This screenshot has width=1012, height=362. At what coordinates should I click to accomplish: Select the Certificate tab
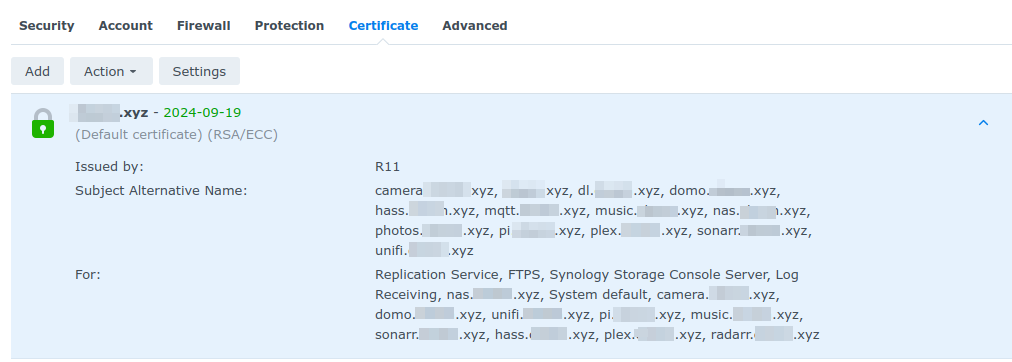[x=383, y=26]
